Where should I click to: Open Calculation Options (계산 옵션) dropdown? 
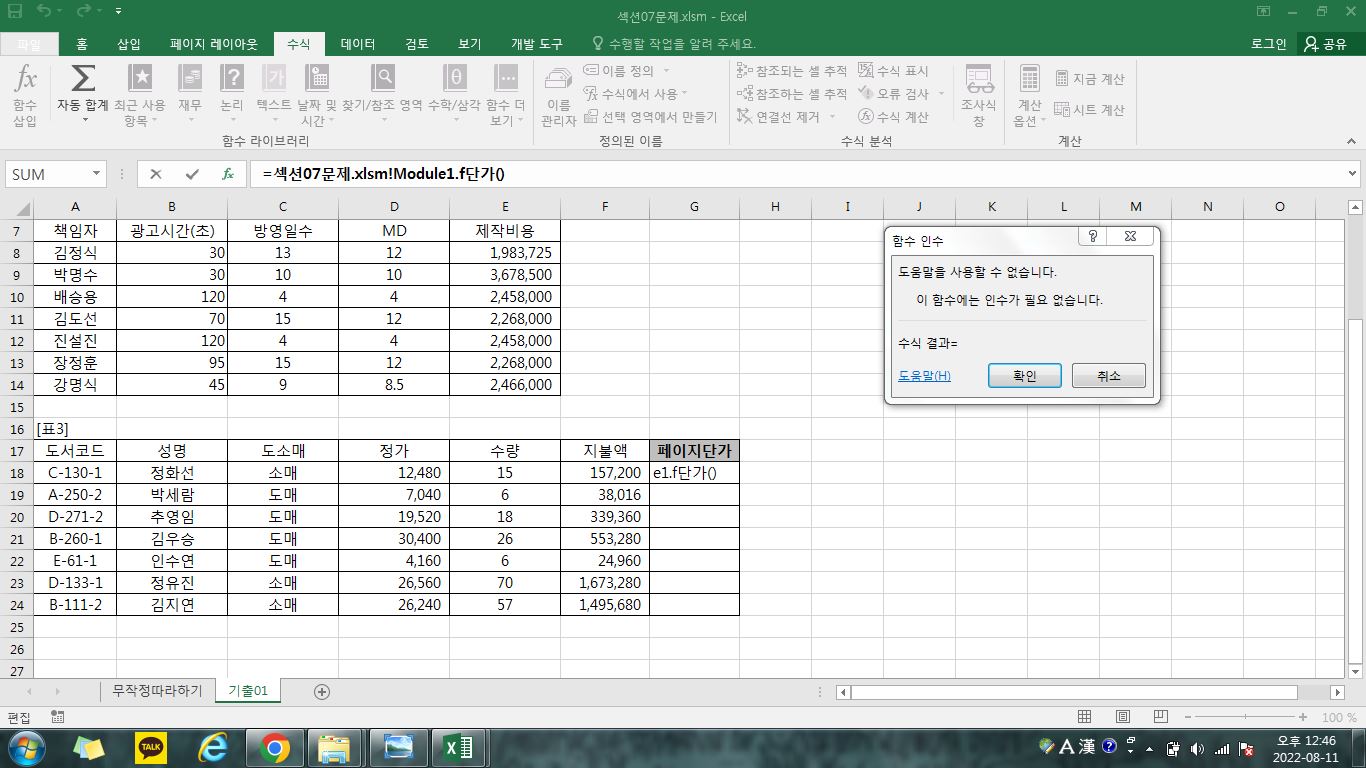(1029, 95)
